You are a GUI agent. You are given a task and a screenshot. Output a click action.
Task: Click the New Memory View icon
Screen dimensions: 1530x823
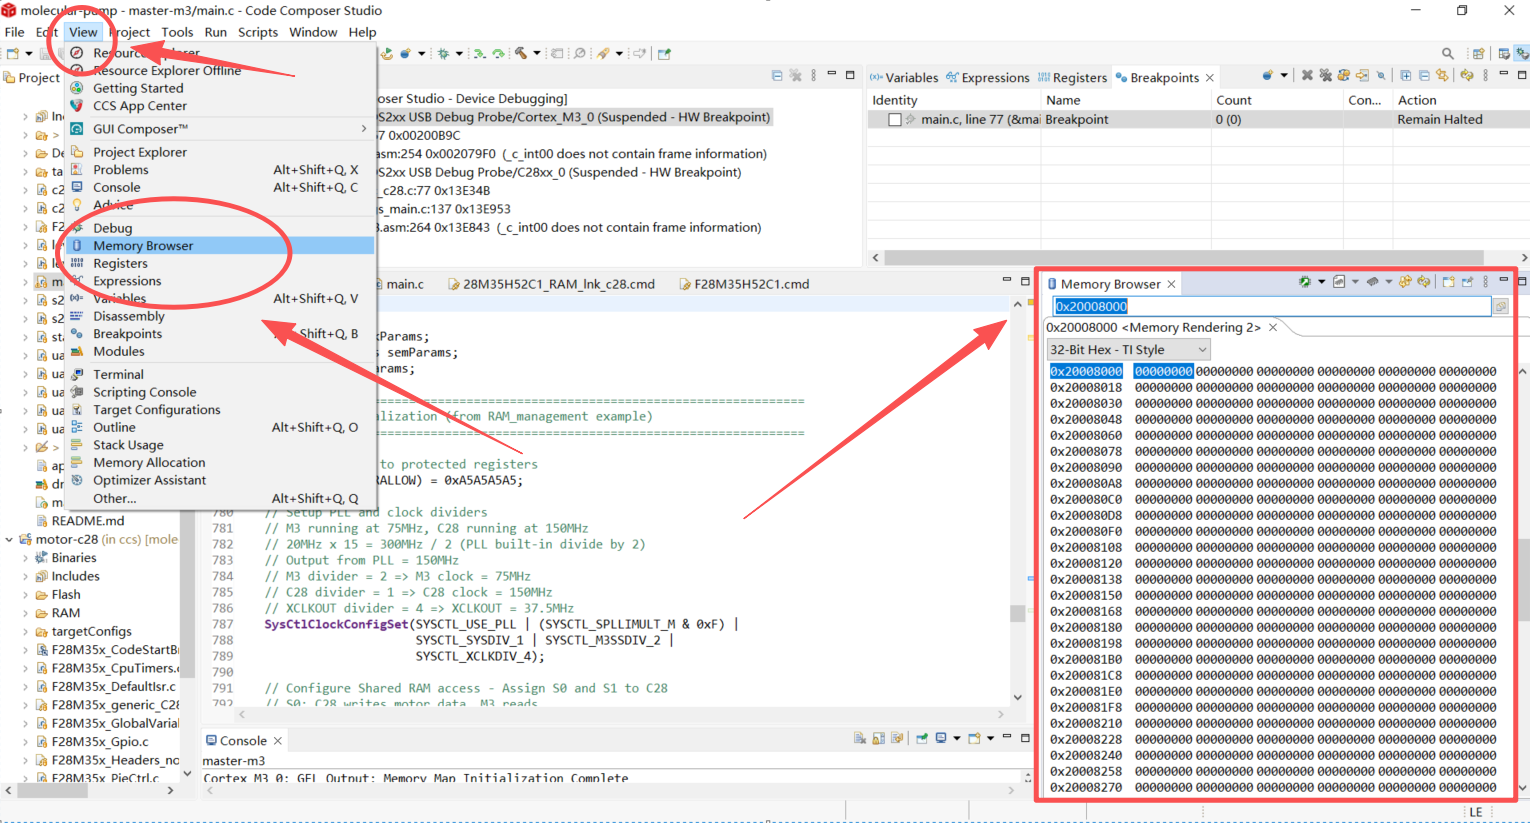1448,283
